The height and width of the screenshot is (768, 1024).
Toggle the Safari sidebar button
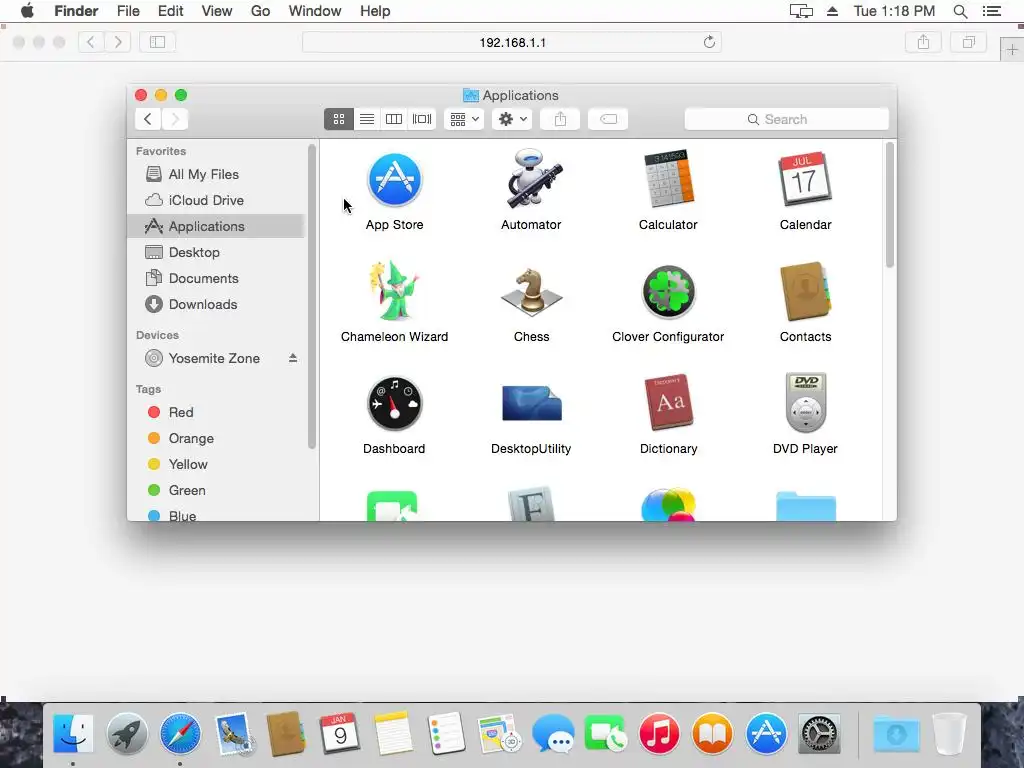click(157, 42)
